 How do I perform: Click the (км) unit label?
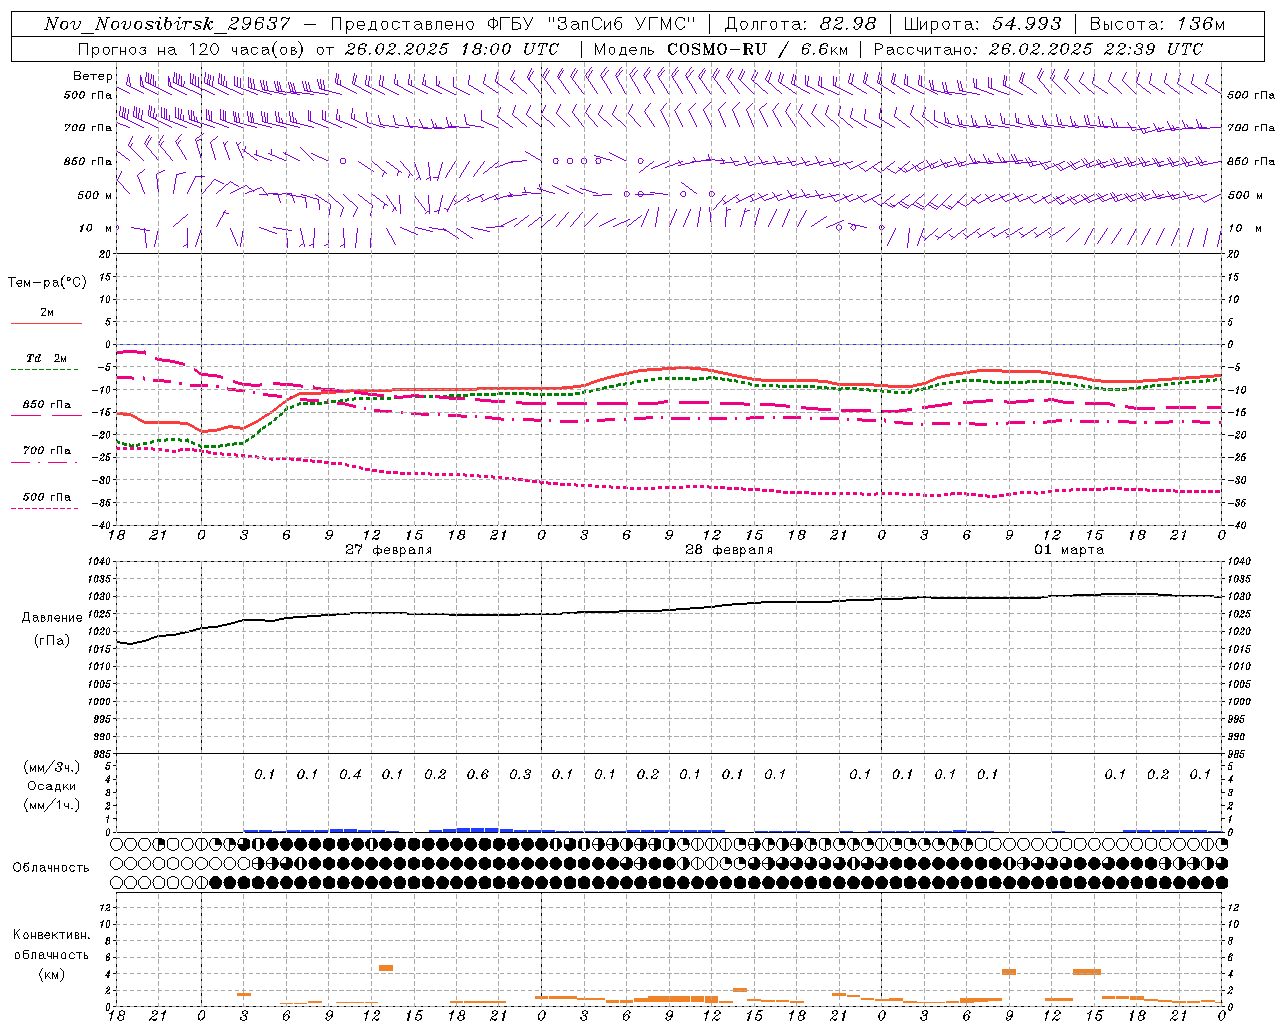click(x=52, y=974)
